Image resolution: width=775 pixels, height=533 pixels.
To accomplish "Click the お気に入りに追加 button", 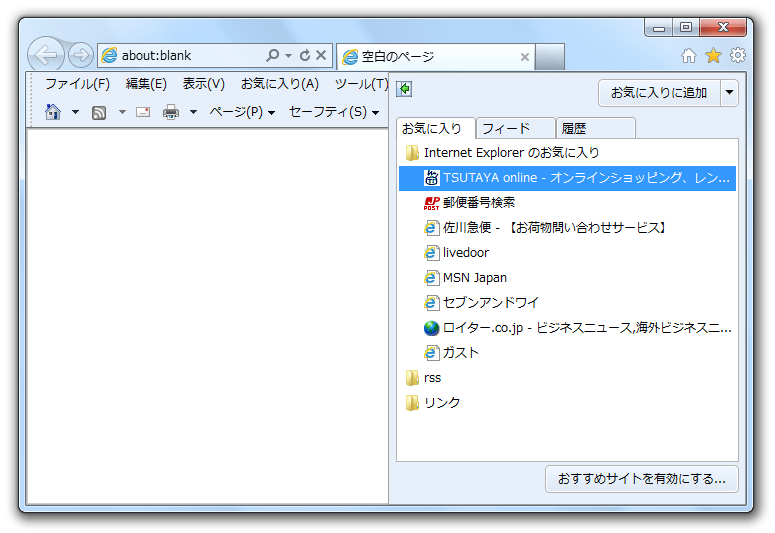I will coord(659,92).
